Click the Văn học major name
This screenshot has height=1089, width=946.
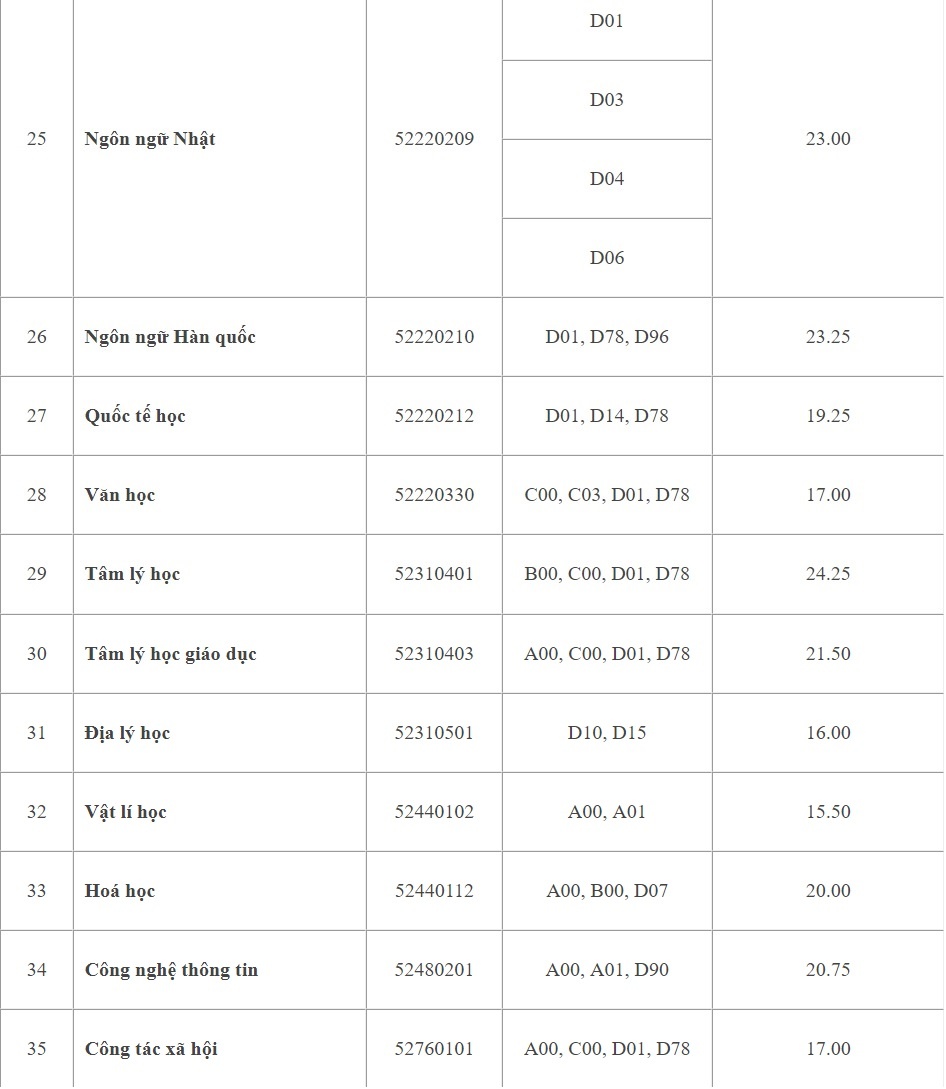[120, 495]
